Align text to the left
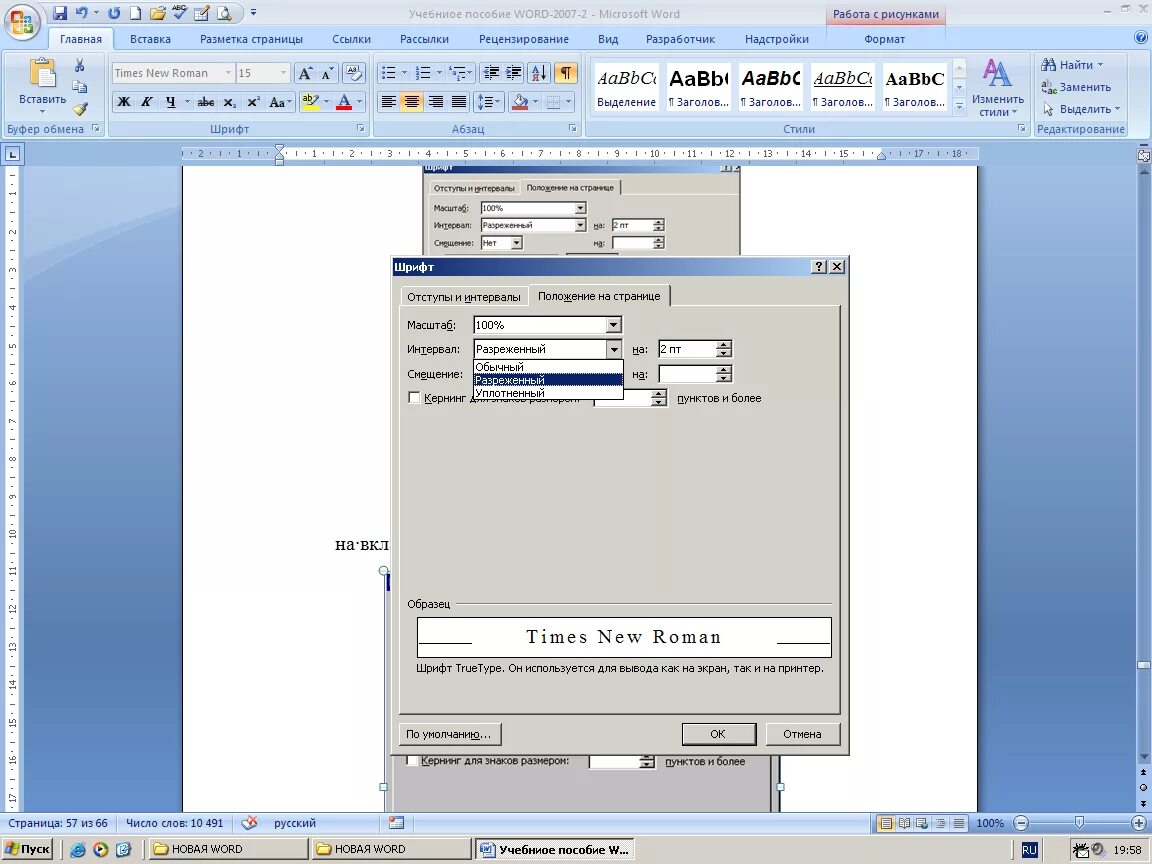 pos(389,102)
